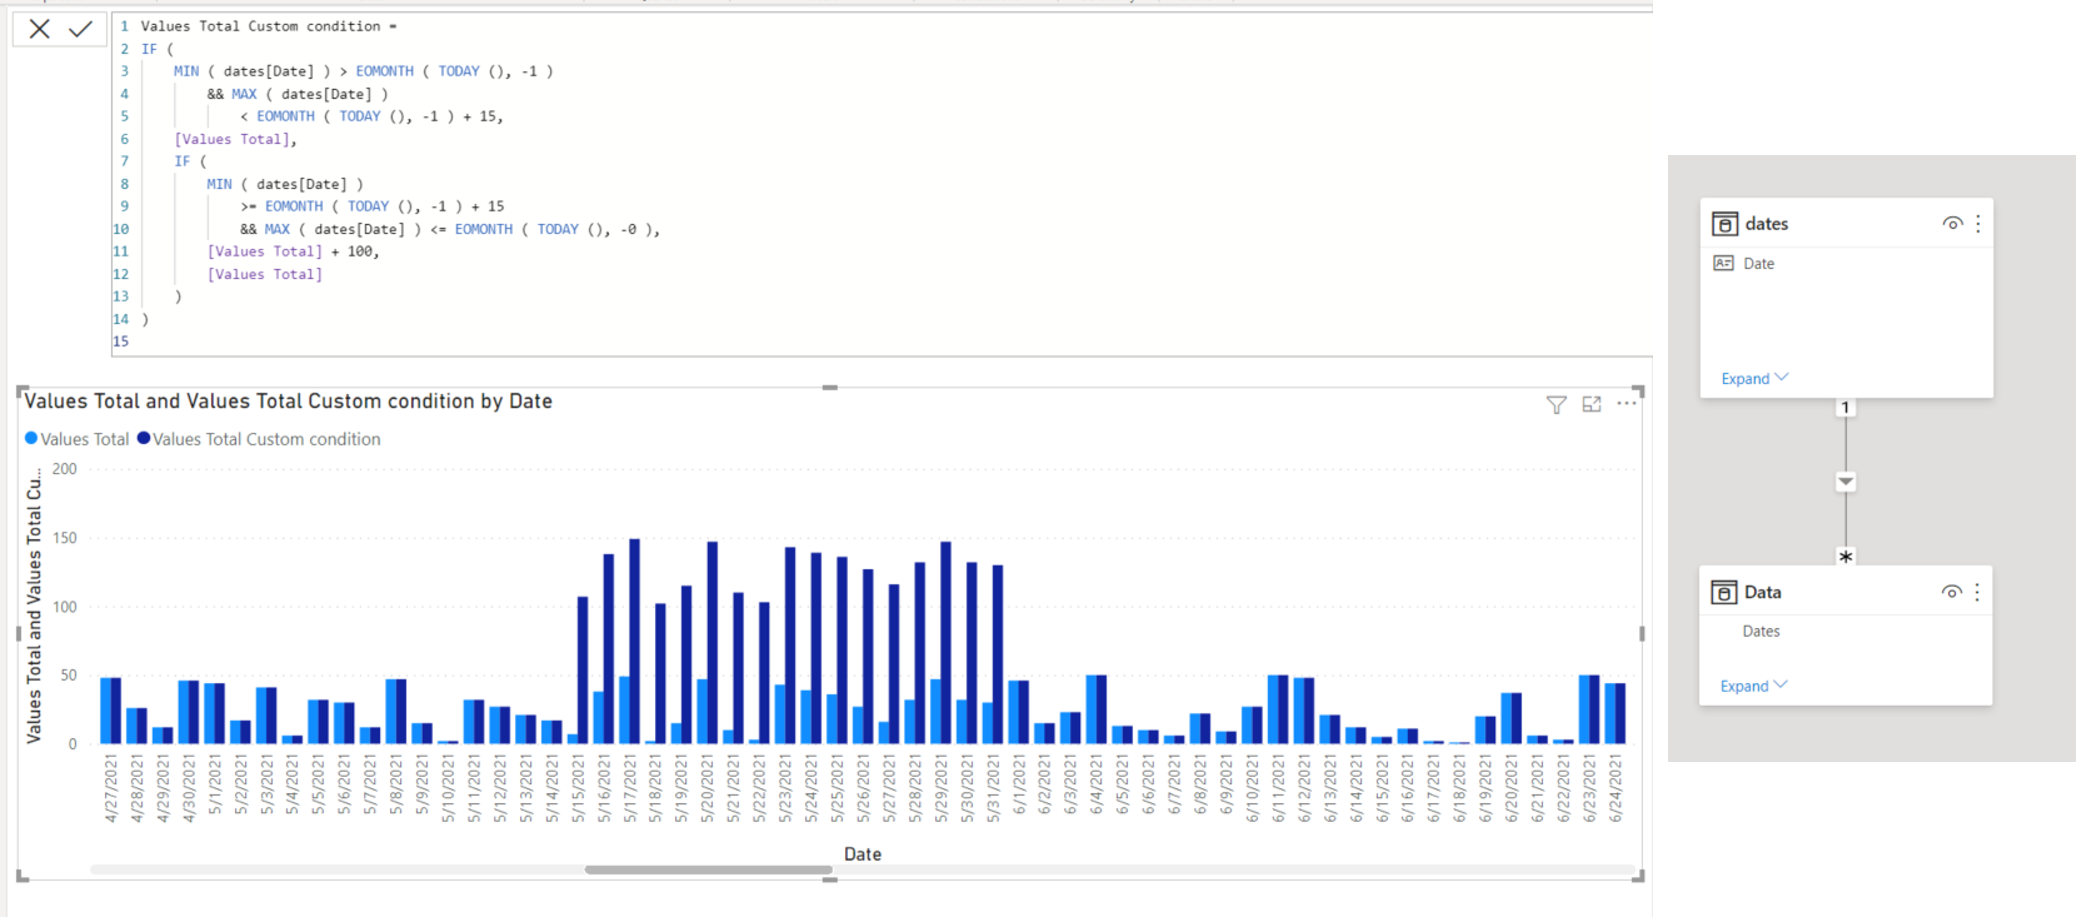Click the dates table name header
The height and width of the screenshot is (917, 2076).
pyautogui.click(x=1767, y=223)
